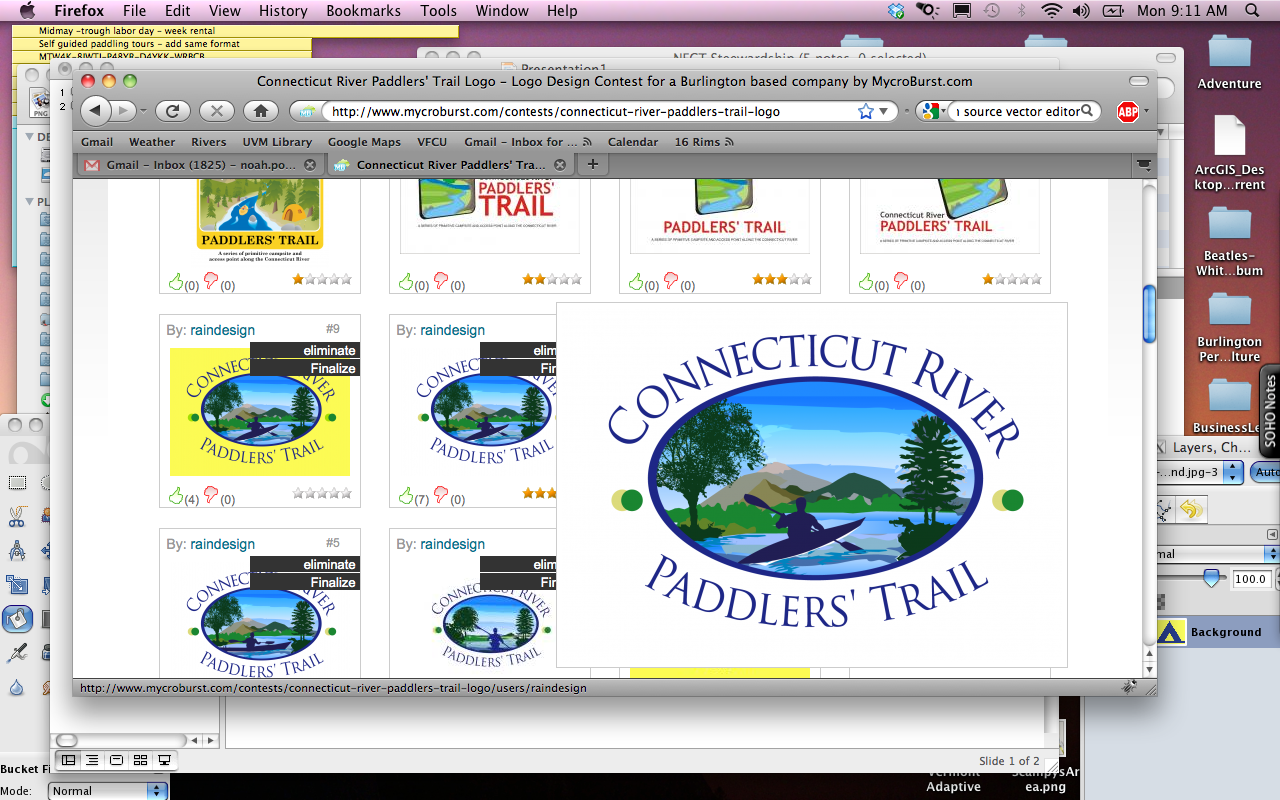Open UVM Library bookmark
This screenshot has width=1280, height=800.
277,142
